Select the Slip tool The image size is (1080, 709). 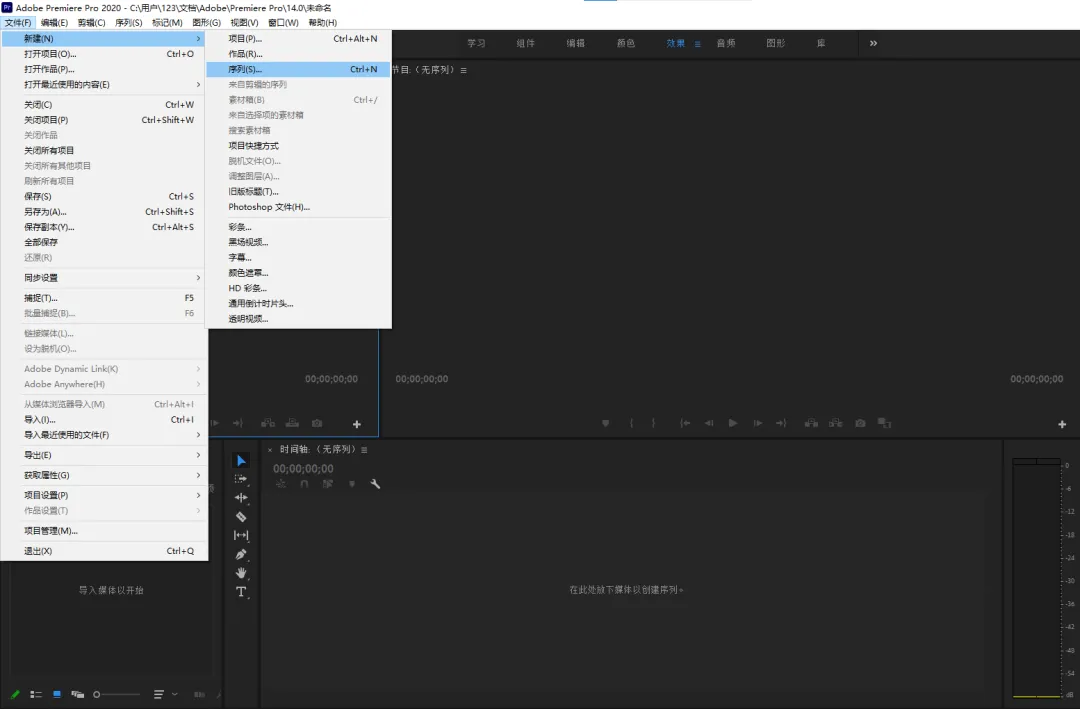click(x=241, y=535)
